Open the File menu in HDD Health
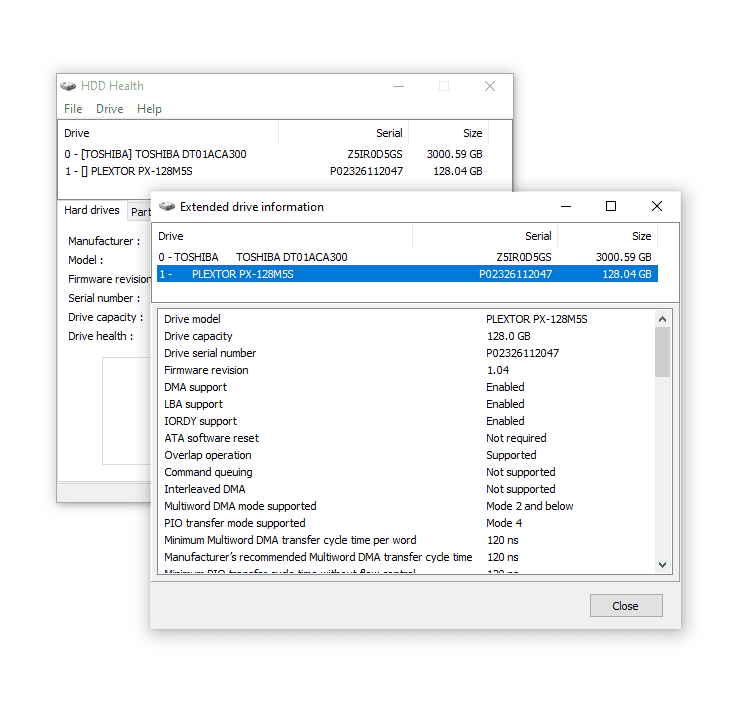Viewport: 737px width, 704px height. pos(73,109)
